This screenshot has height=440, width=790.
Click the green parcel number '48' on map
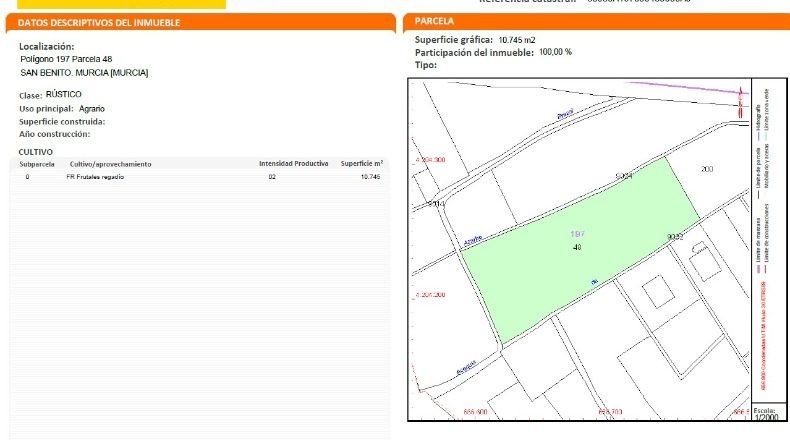577,247
